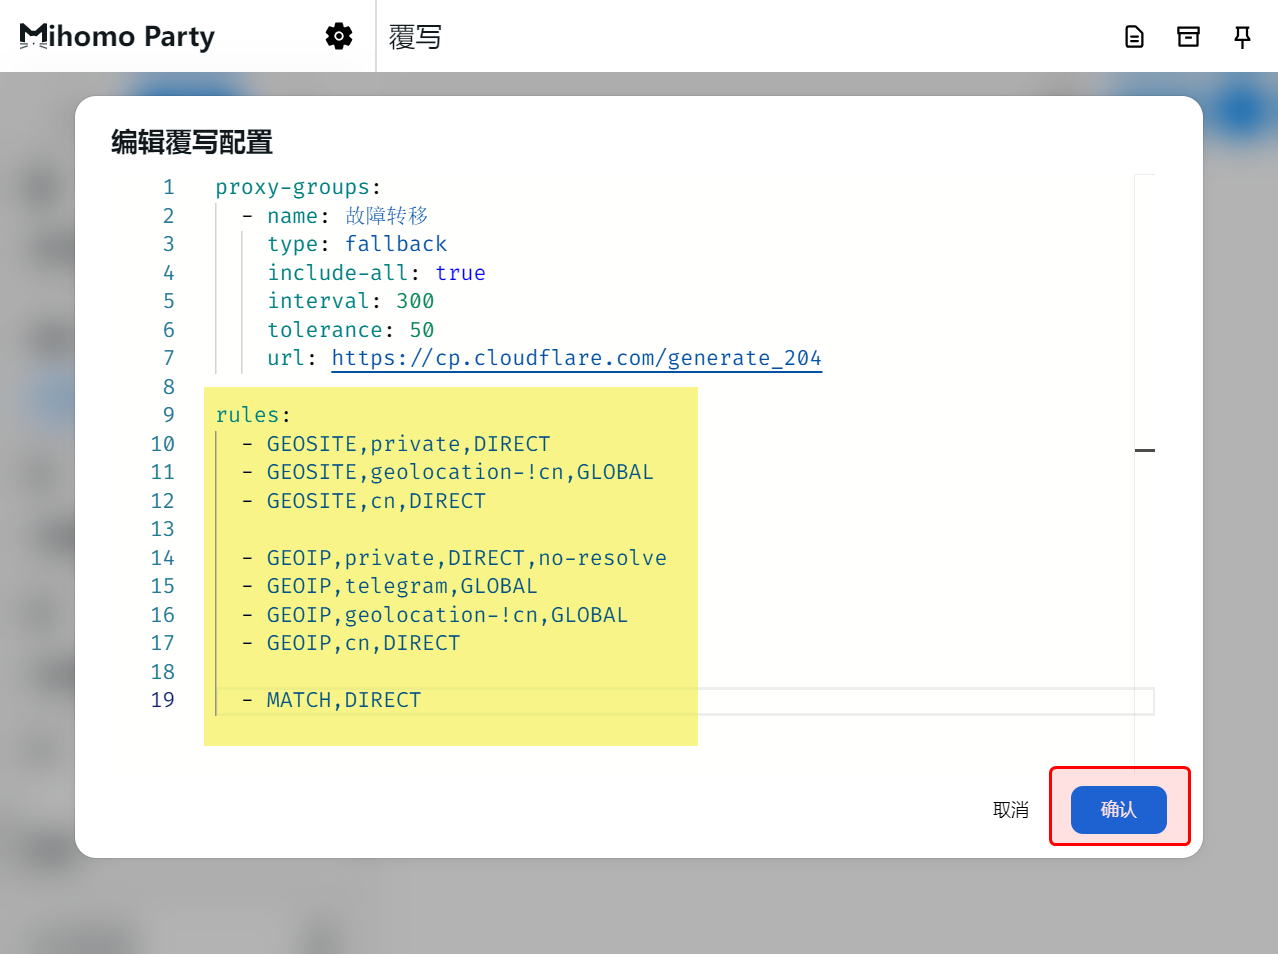Click the Mihomo Party cat logo

(x=34, y=37)
